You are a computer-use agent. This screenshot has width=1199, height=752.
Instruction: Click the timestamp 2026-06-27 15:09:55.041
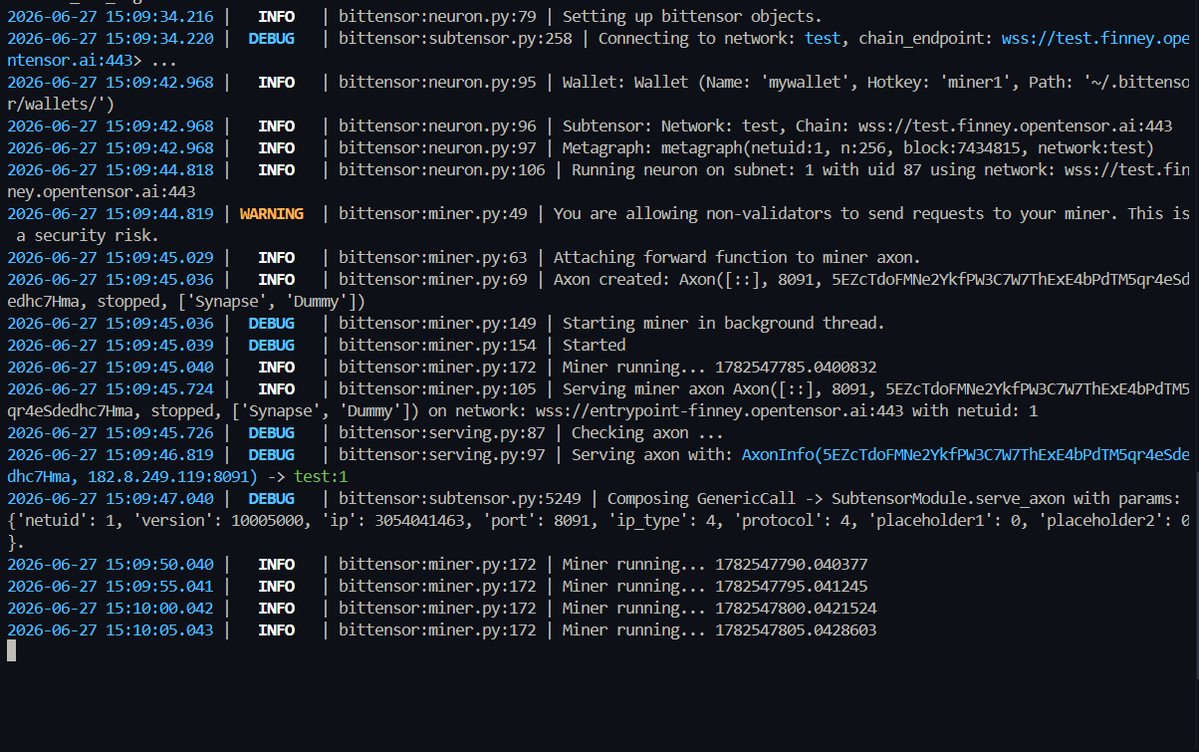[110, 586]
